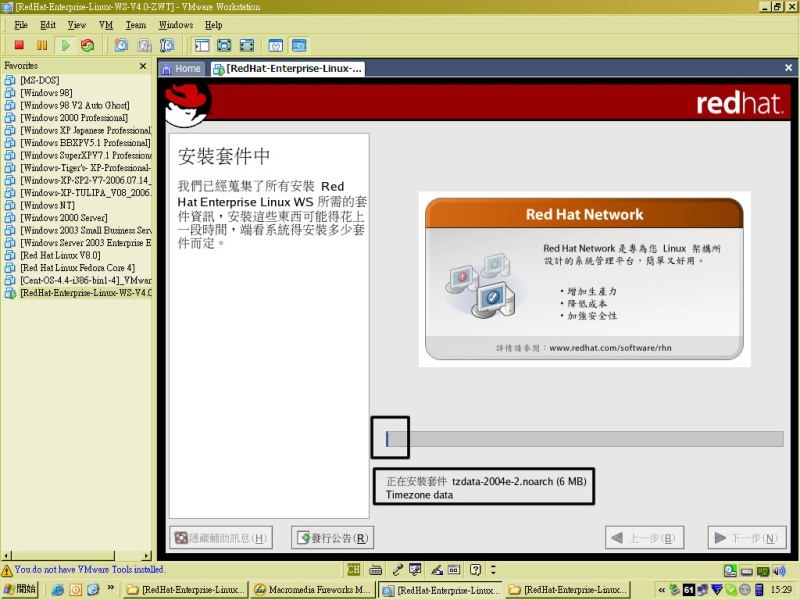Select [Windows-XP-TULIPA_V08_2006] favorite
Image resolution: width=800 pixels, height=600 pixels.
click(78, 193)
